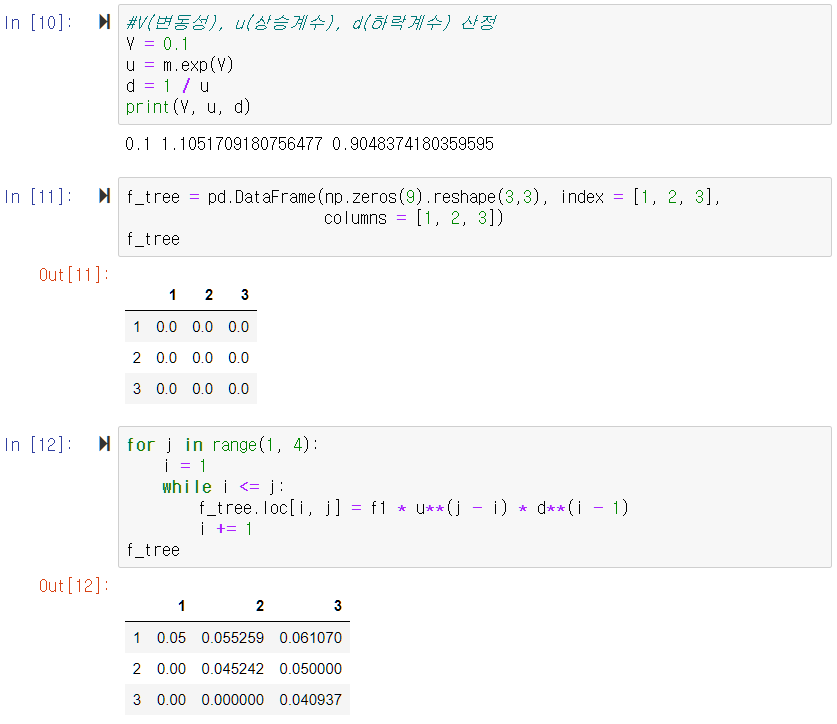Click the In [12] prompt label

(x=38, y=444)
